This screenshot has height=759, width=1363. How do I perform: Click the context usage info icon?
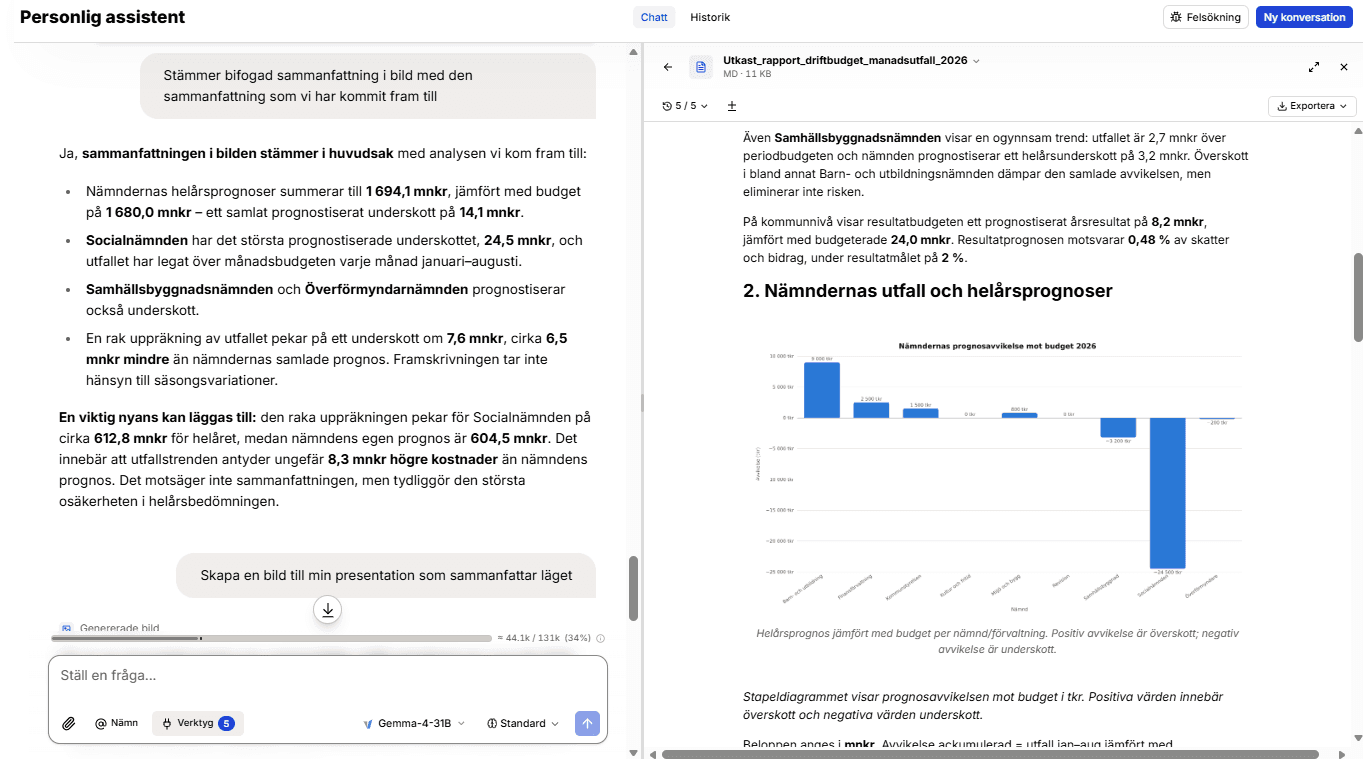(x=600, y=638)
